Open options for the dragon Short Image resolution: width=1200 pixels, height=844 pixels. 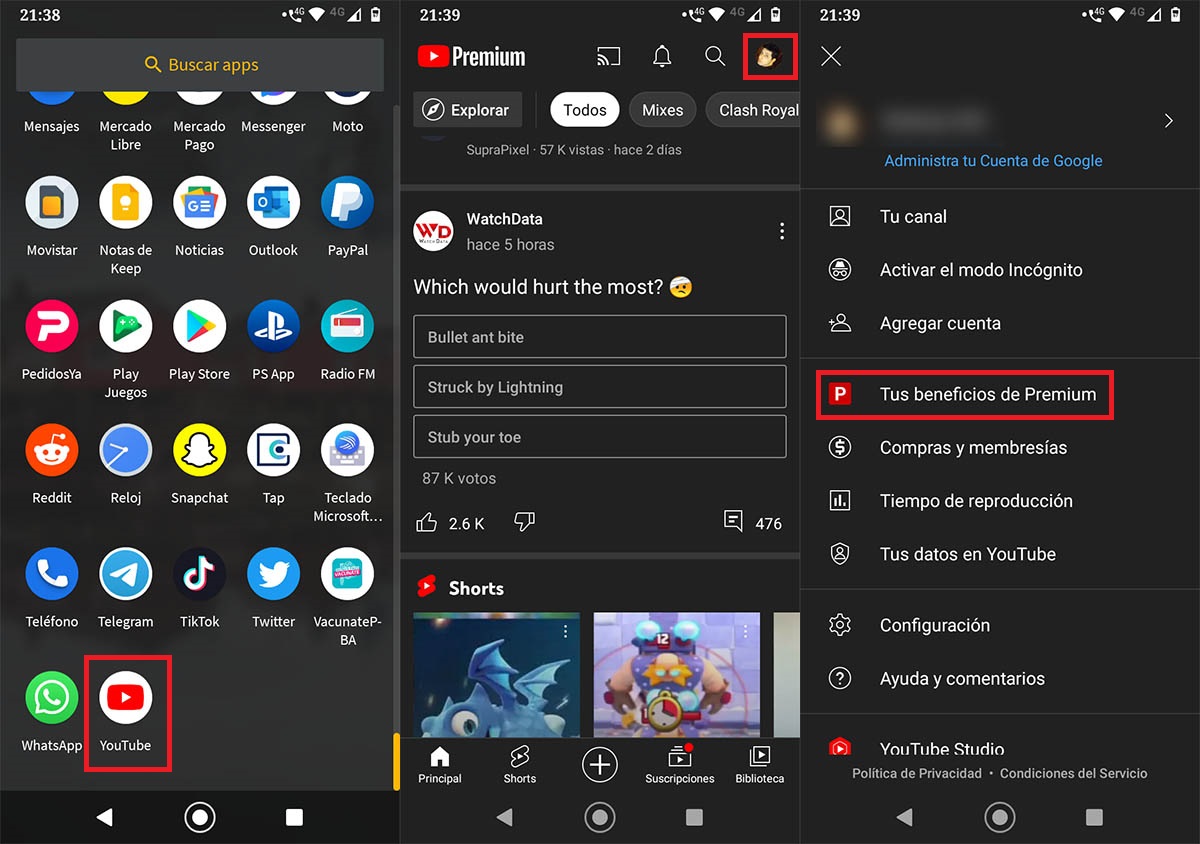(566, 632)
